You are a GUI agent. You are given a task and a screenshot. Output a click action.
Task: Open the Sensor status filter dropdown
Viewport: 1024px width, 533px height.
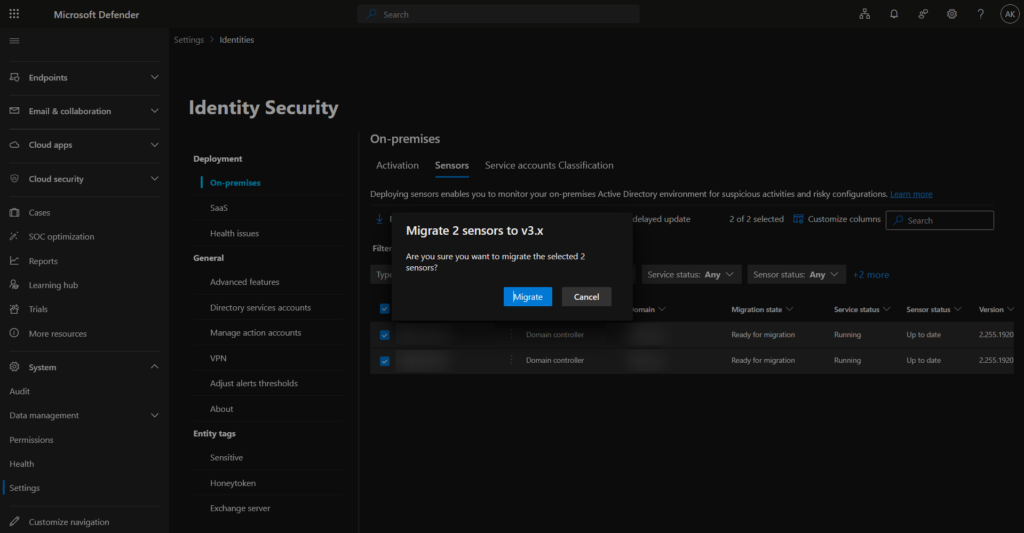pos(796,274)
